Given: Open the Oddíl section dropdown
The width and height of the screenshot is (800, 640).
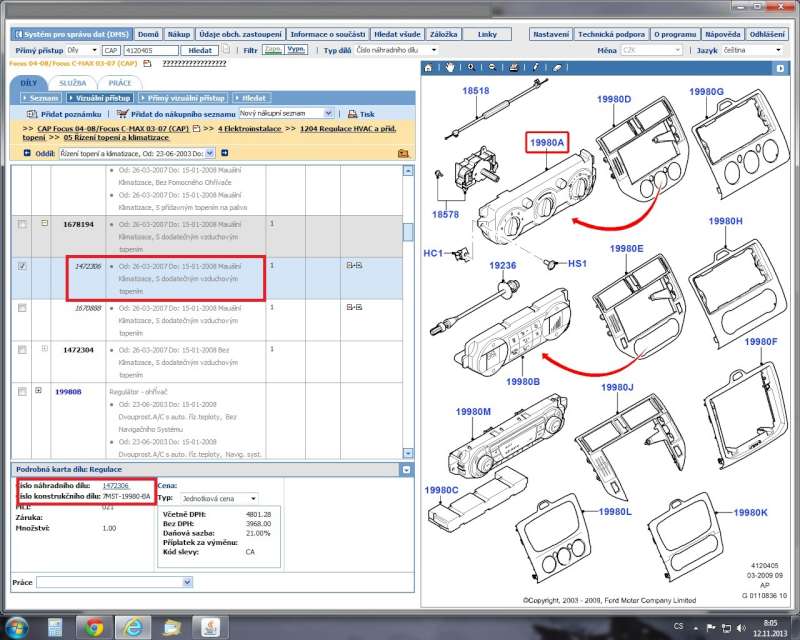Looking at the screenshot, I should pyautogui.click(x=210, y=153).
